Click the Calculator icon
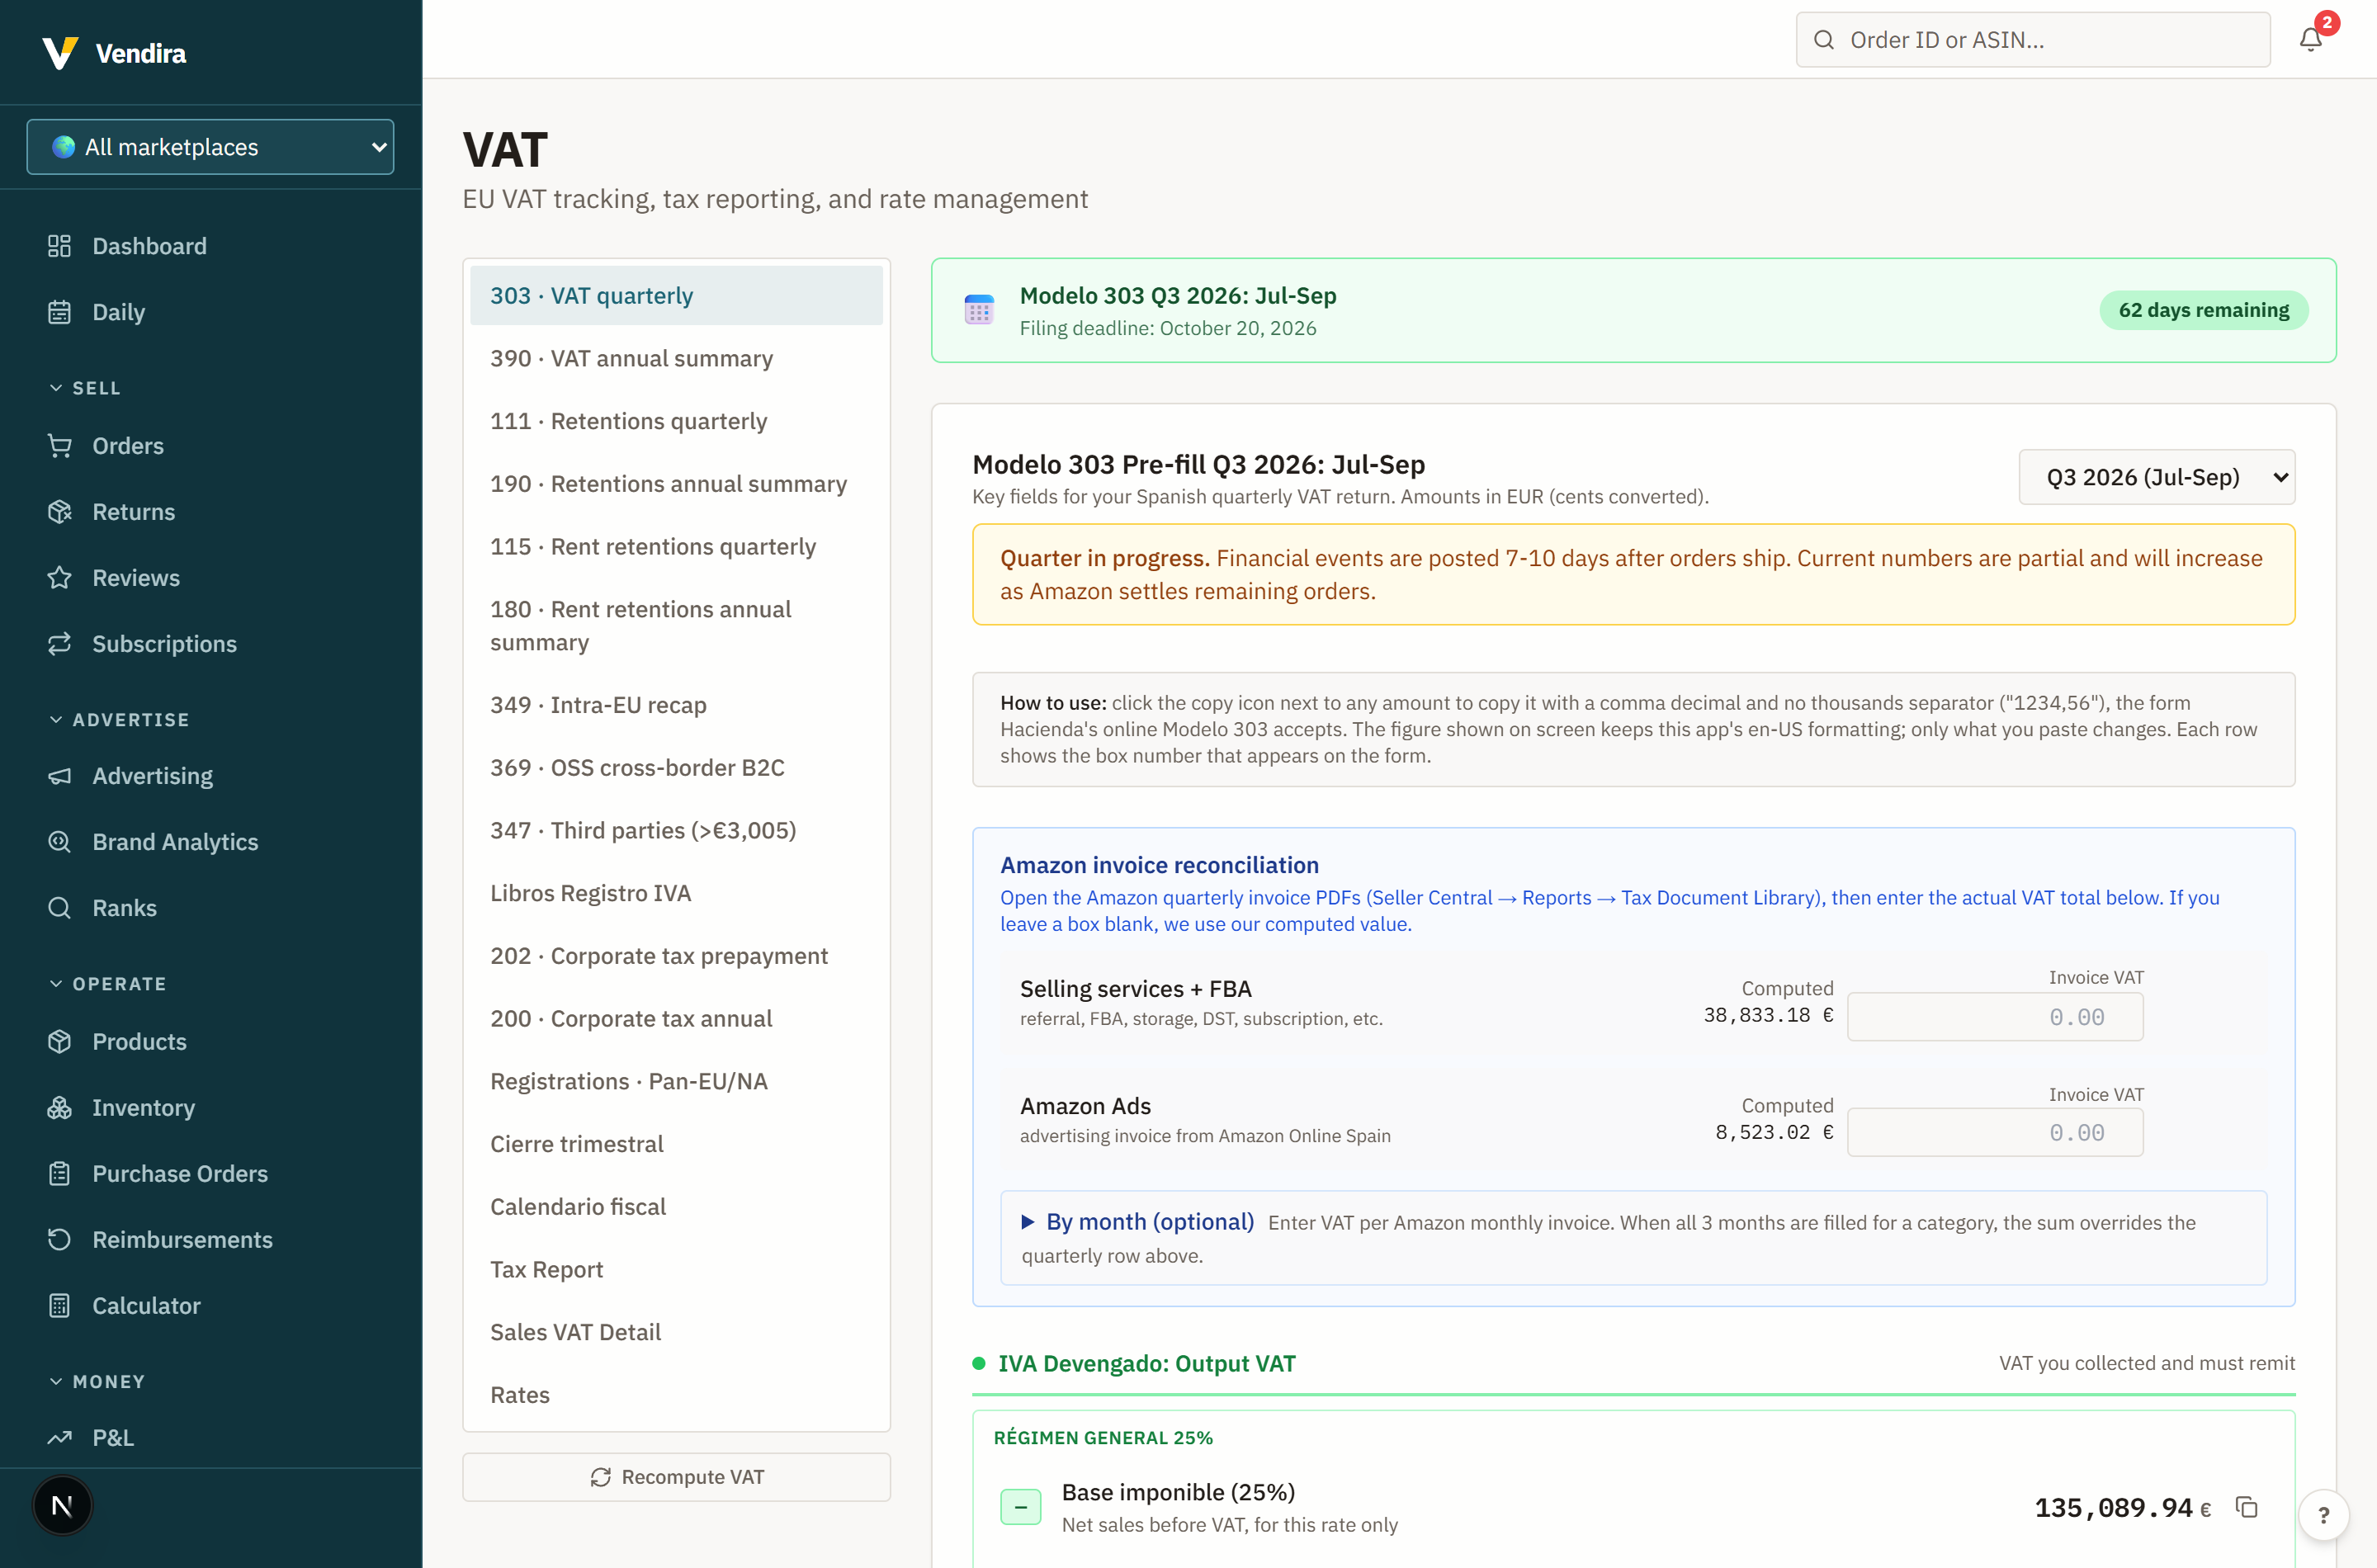Viewport: 2377px width, 1568px height. (x=60, y=1306)
